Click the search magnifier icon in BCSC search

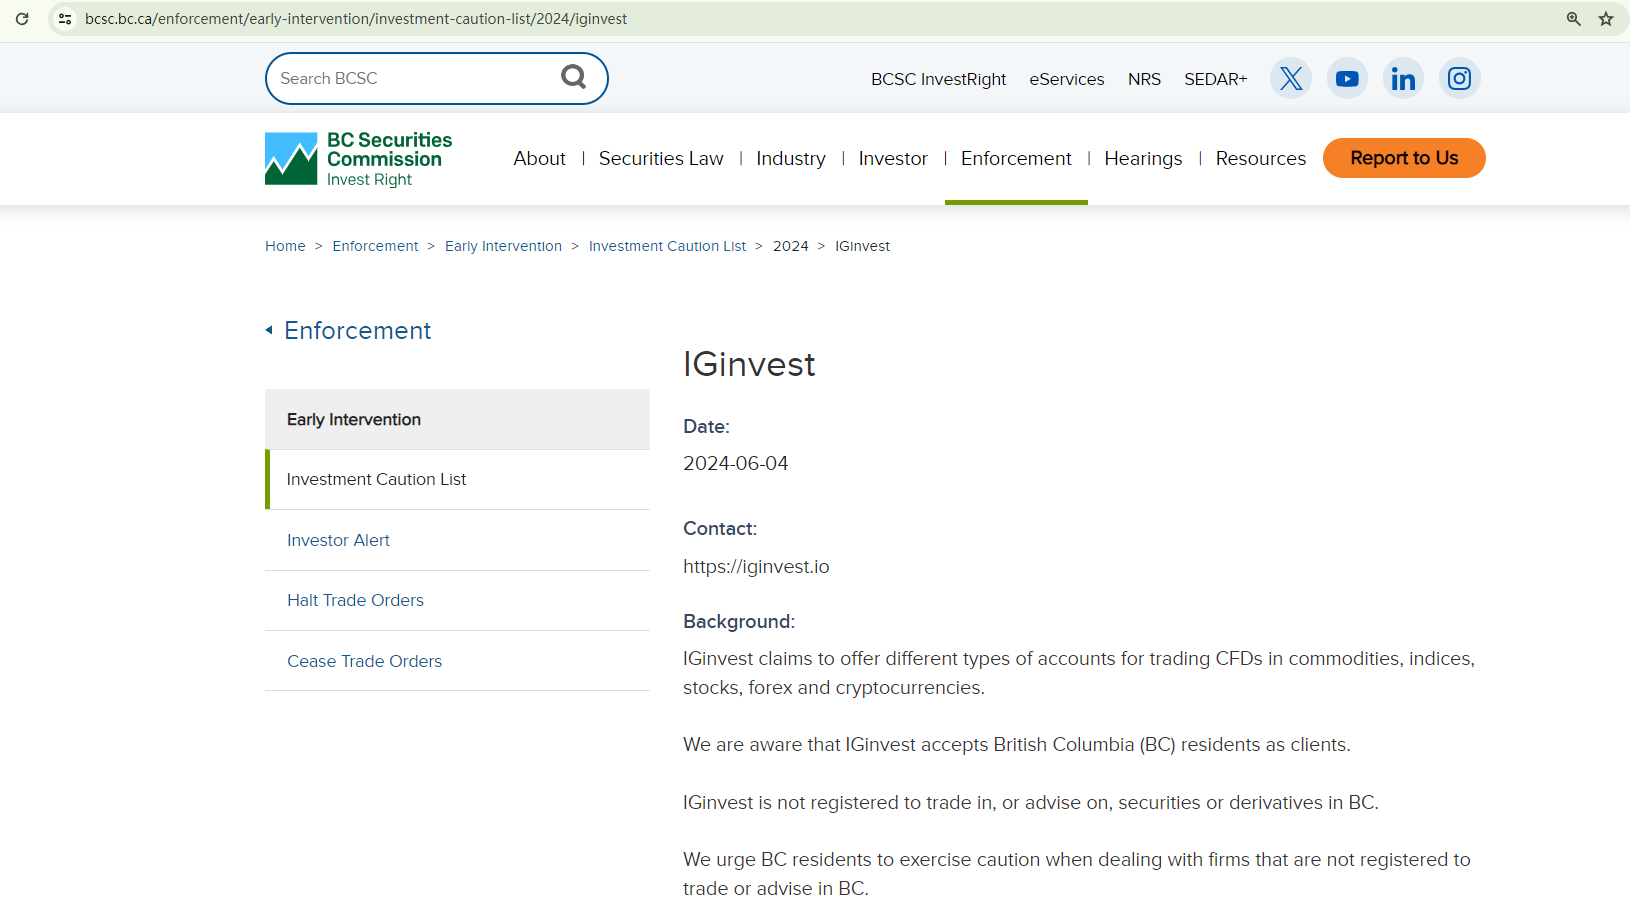573,77
